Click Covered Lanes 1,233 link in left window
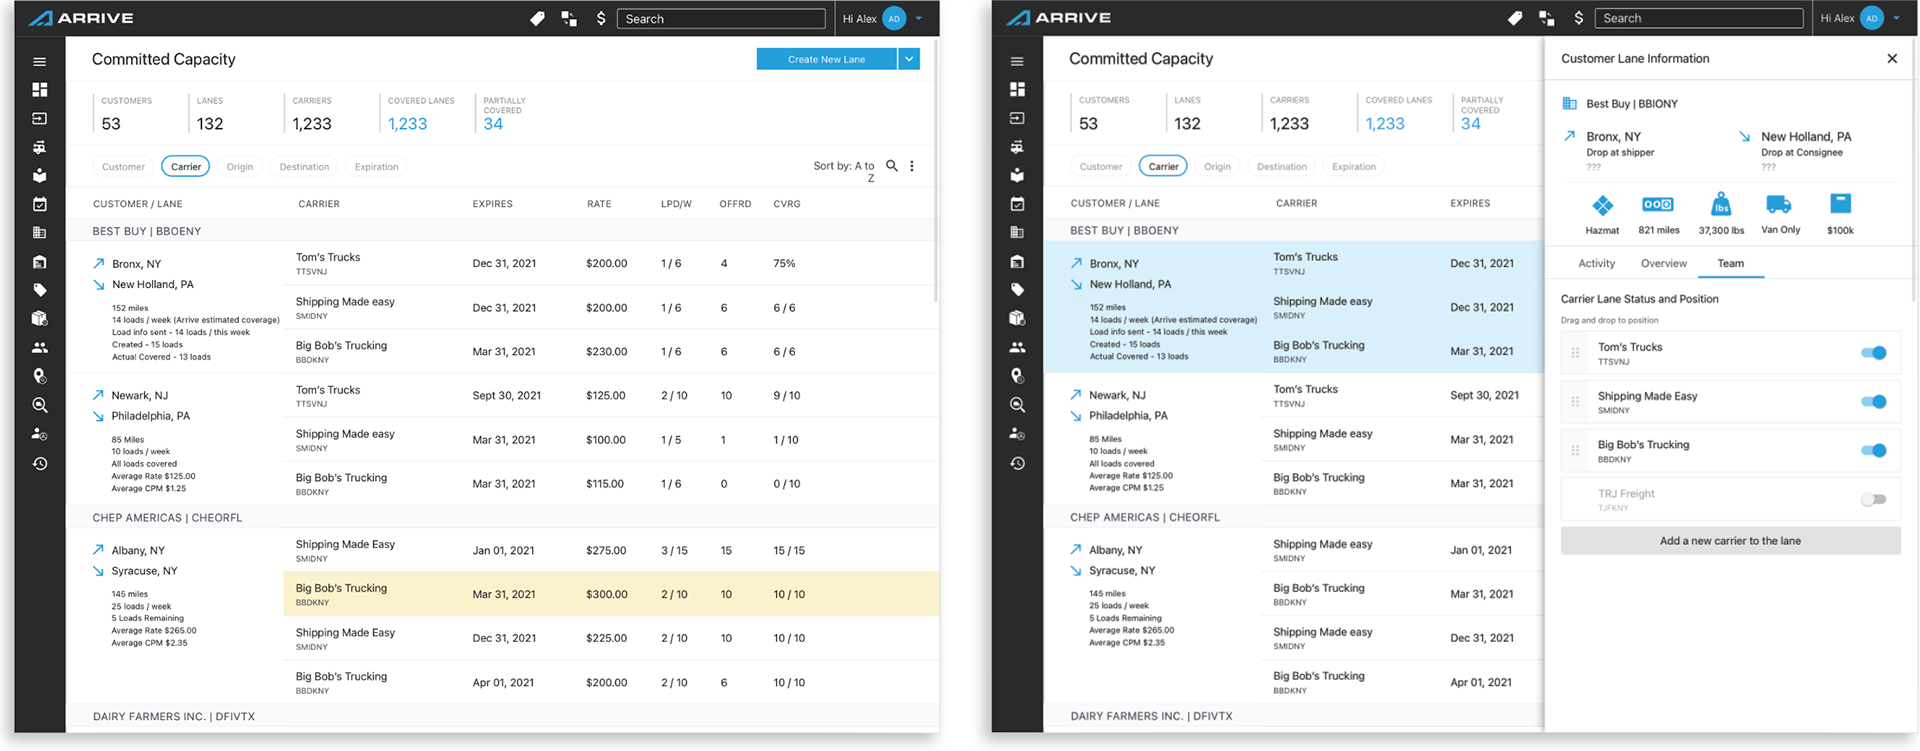The image size is (1920, 751). (407, 124)
